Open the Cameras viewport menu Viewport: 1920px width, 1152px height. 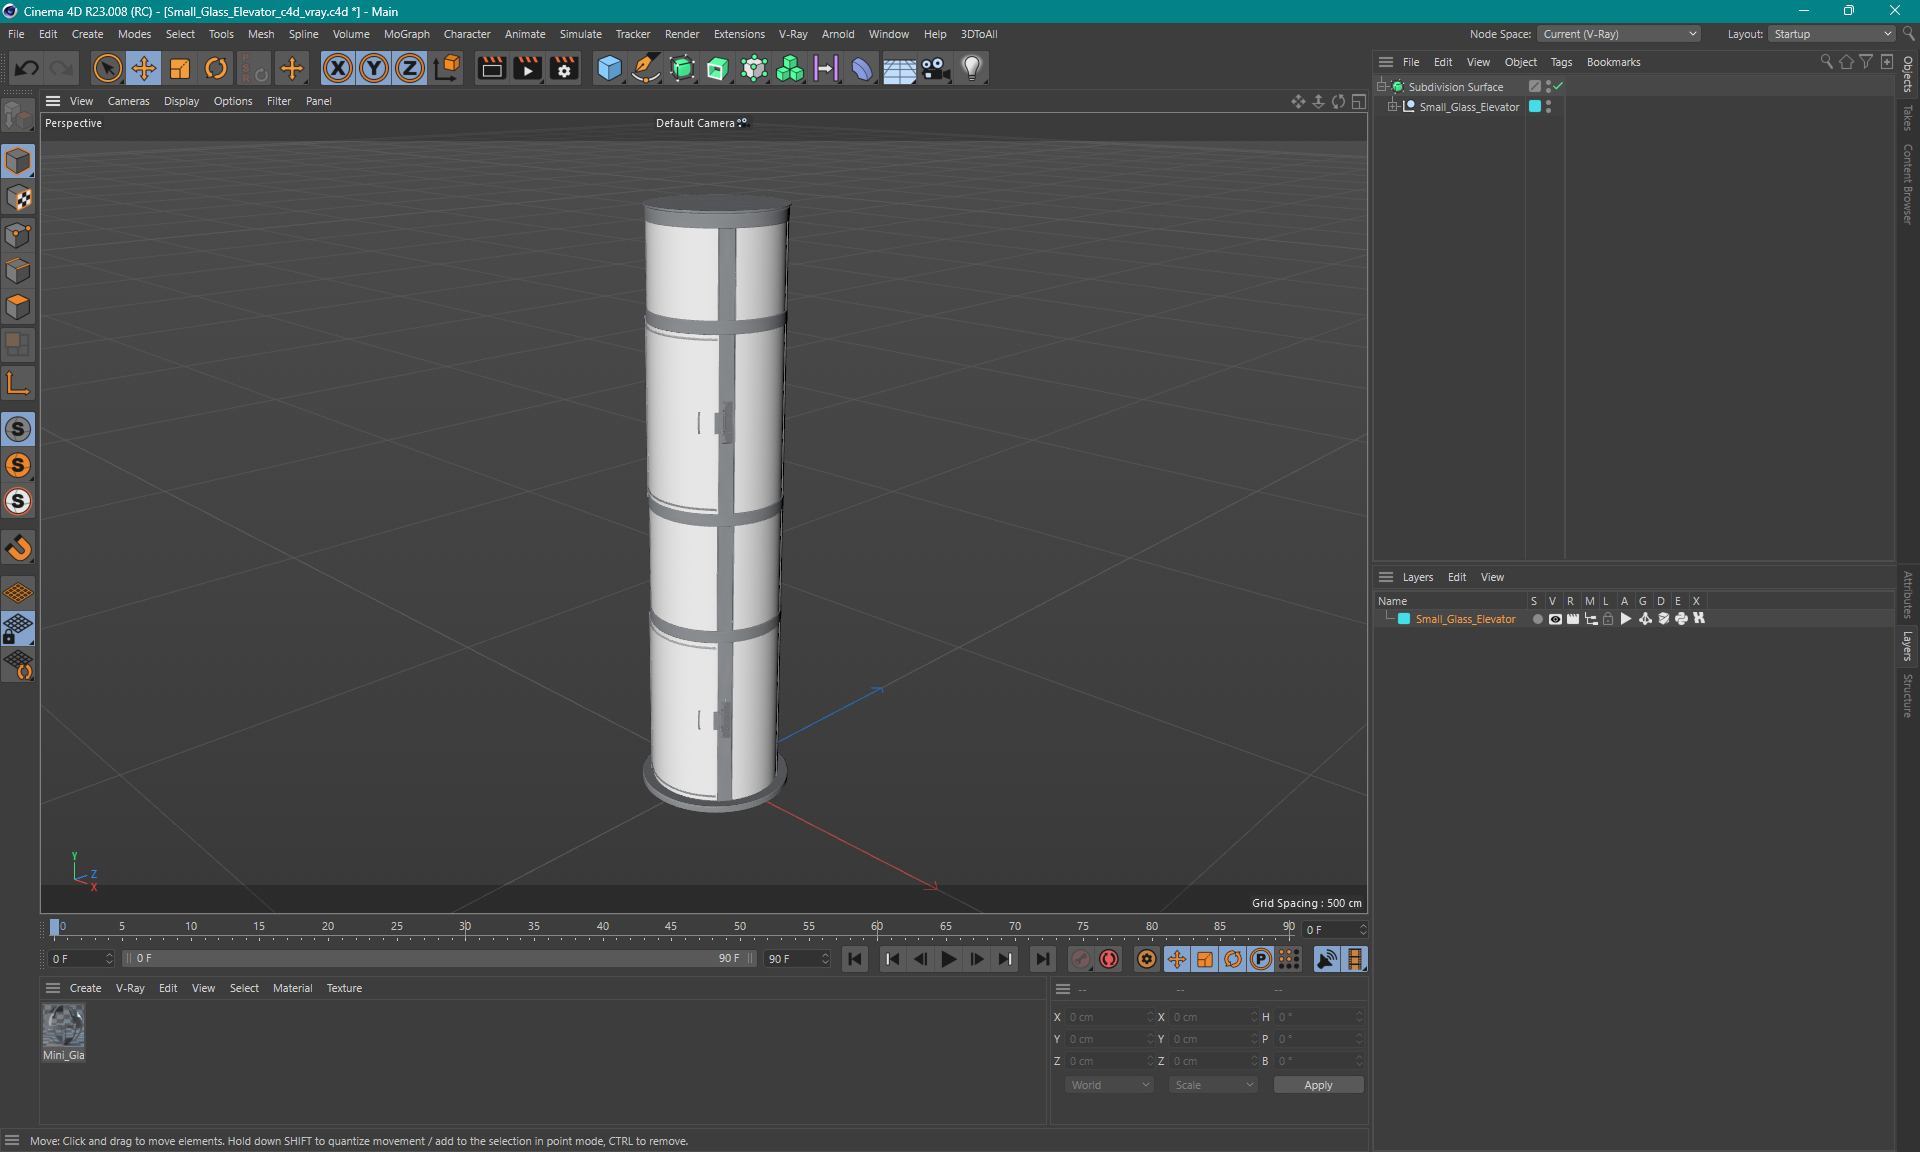(x=128, y=101)
